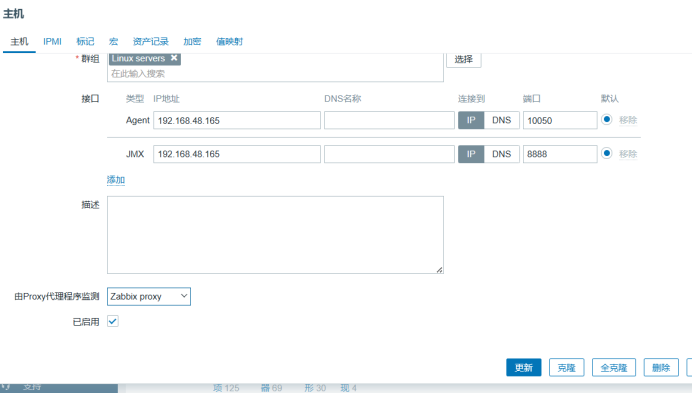This screenshot has height=393, width=692.
Task: Select the 主机 tab
Action: 19,42
